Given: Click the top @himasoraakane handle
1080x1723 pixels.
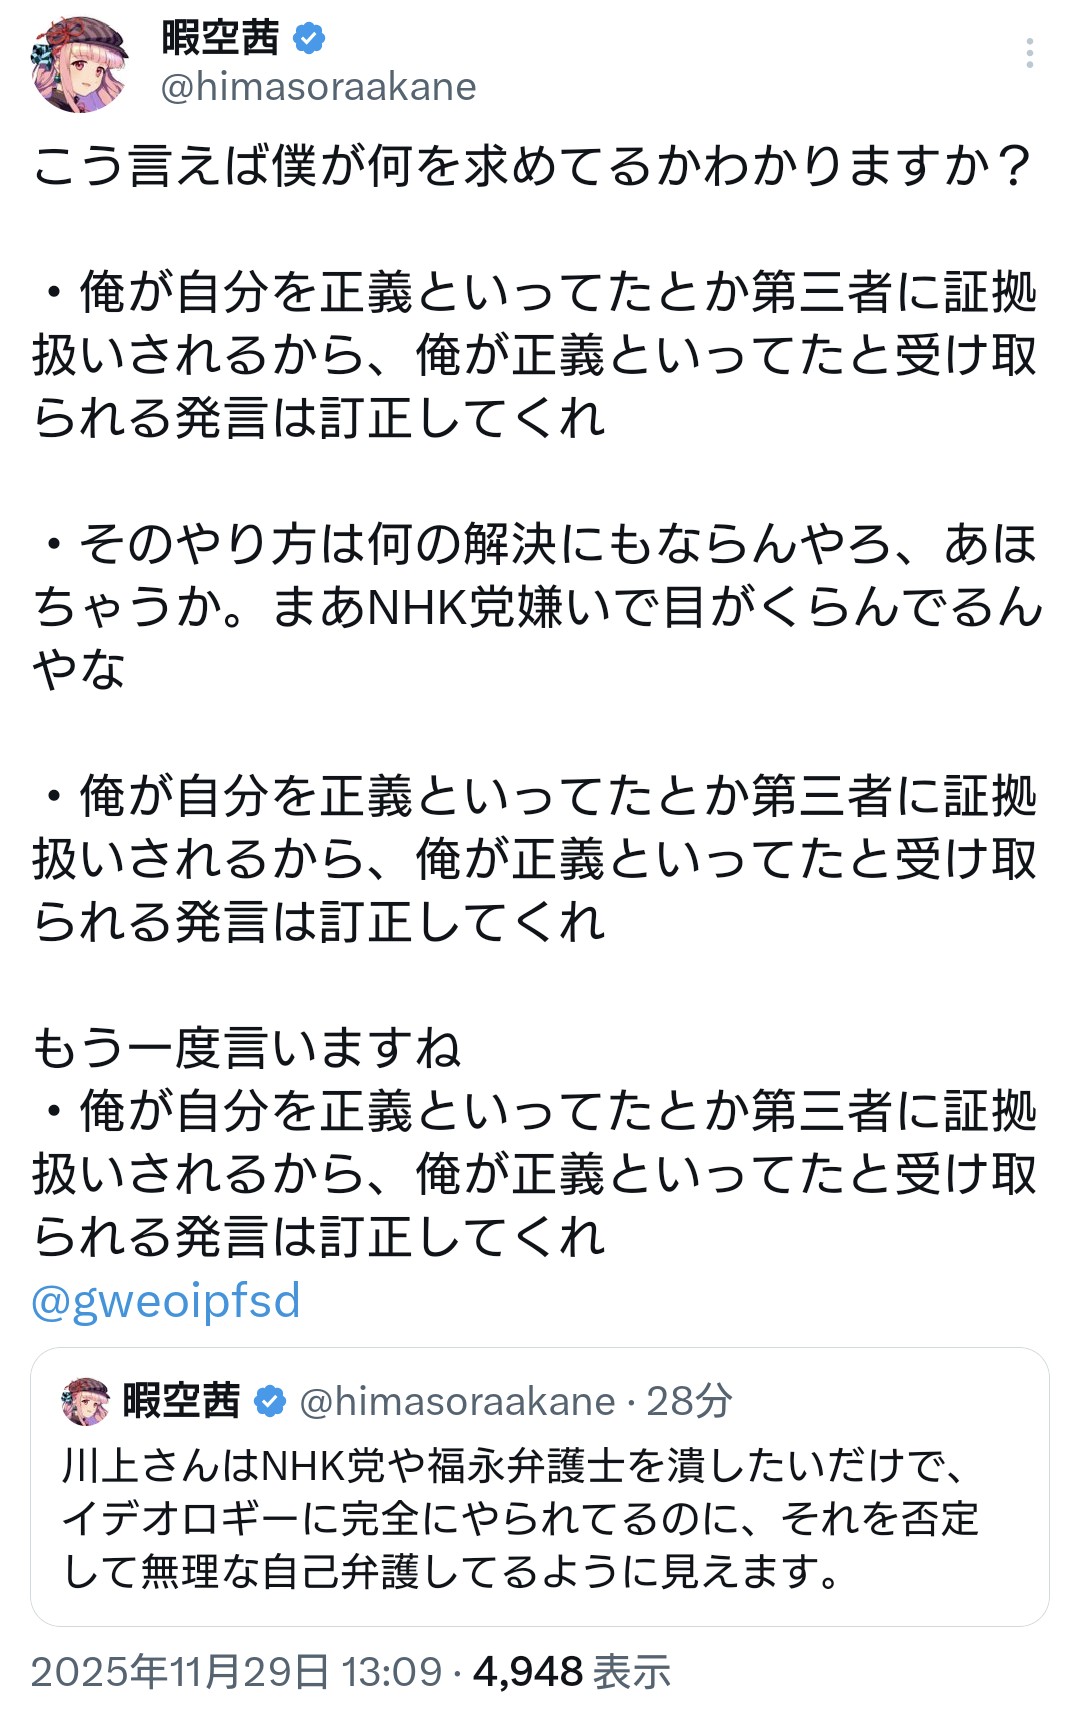Looking at the screenshot, I should (318, 88).
